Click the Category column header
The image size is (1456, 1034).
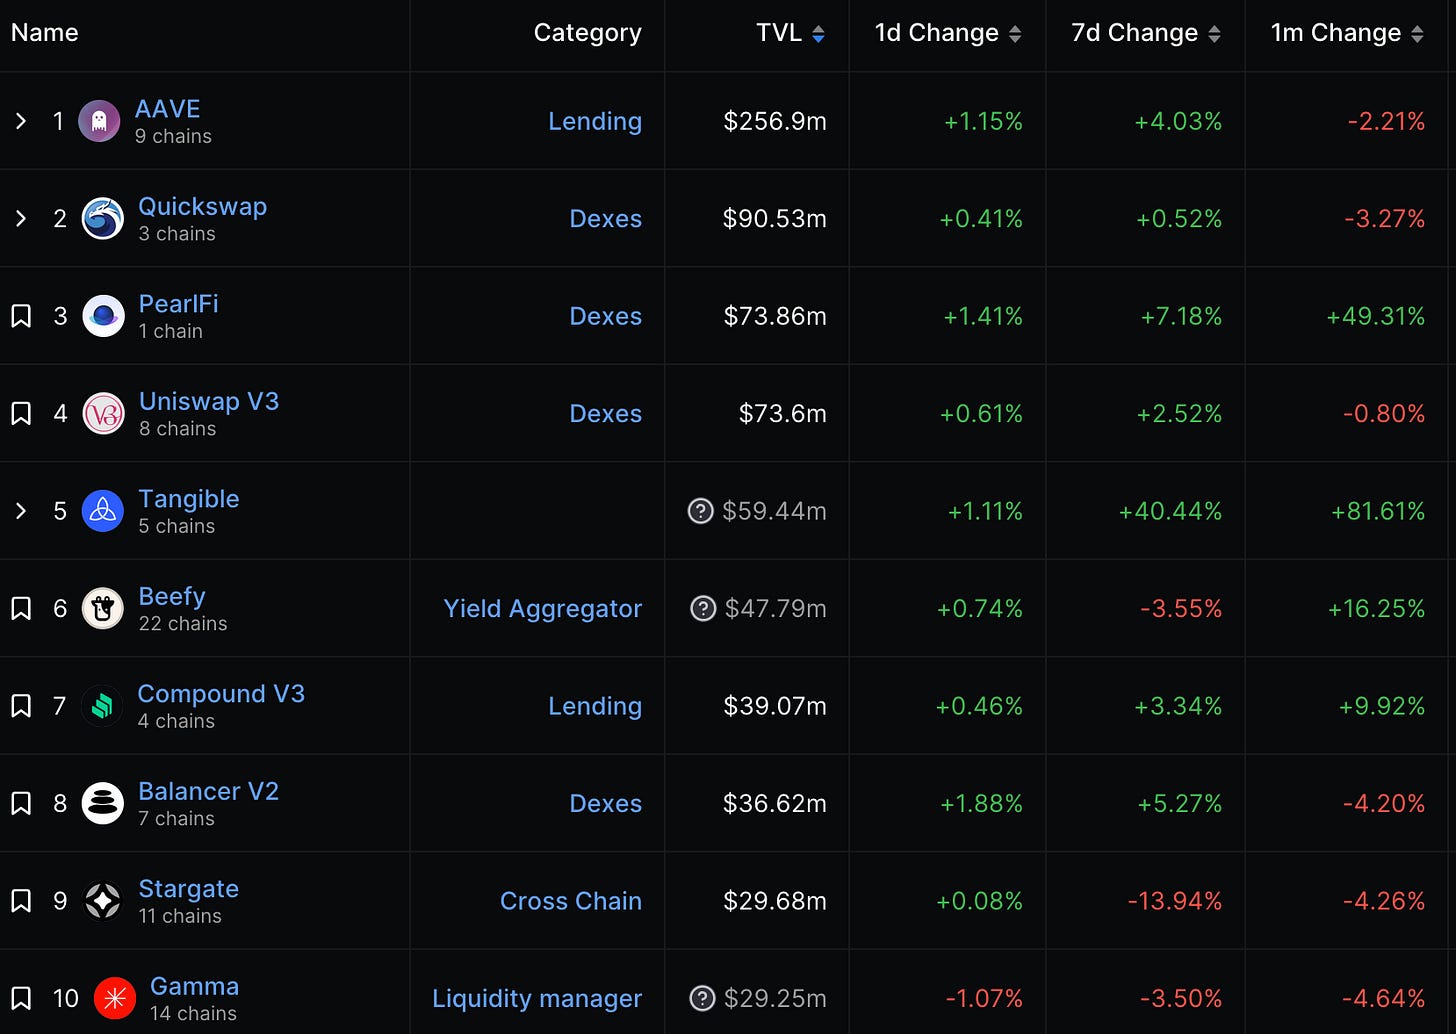[x=588, y=33]
